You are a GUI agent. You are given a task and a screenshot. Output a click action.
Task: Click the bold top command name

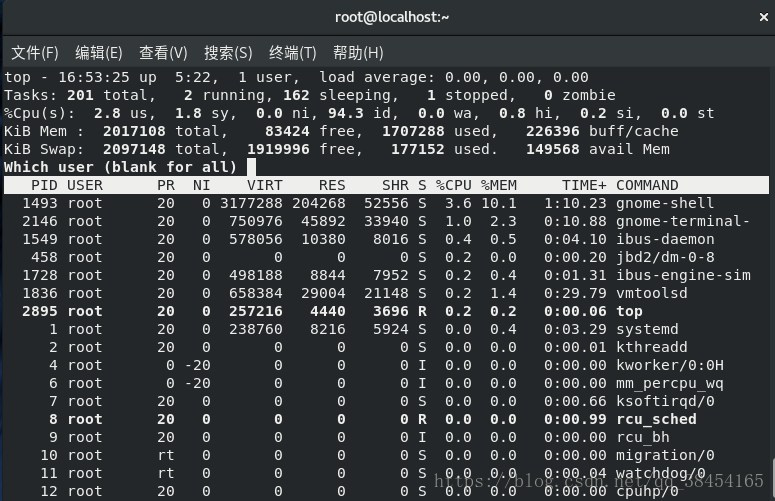629,311
